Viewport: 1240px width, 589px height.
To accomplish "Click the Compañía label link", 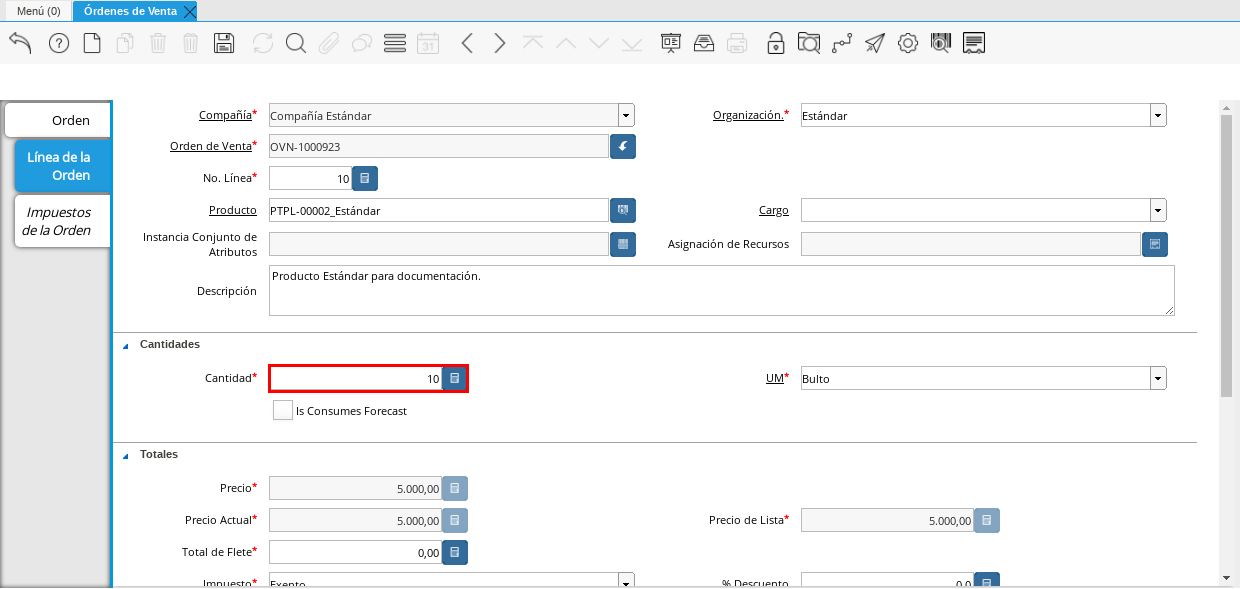I will [224, 115].
